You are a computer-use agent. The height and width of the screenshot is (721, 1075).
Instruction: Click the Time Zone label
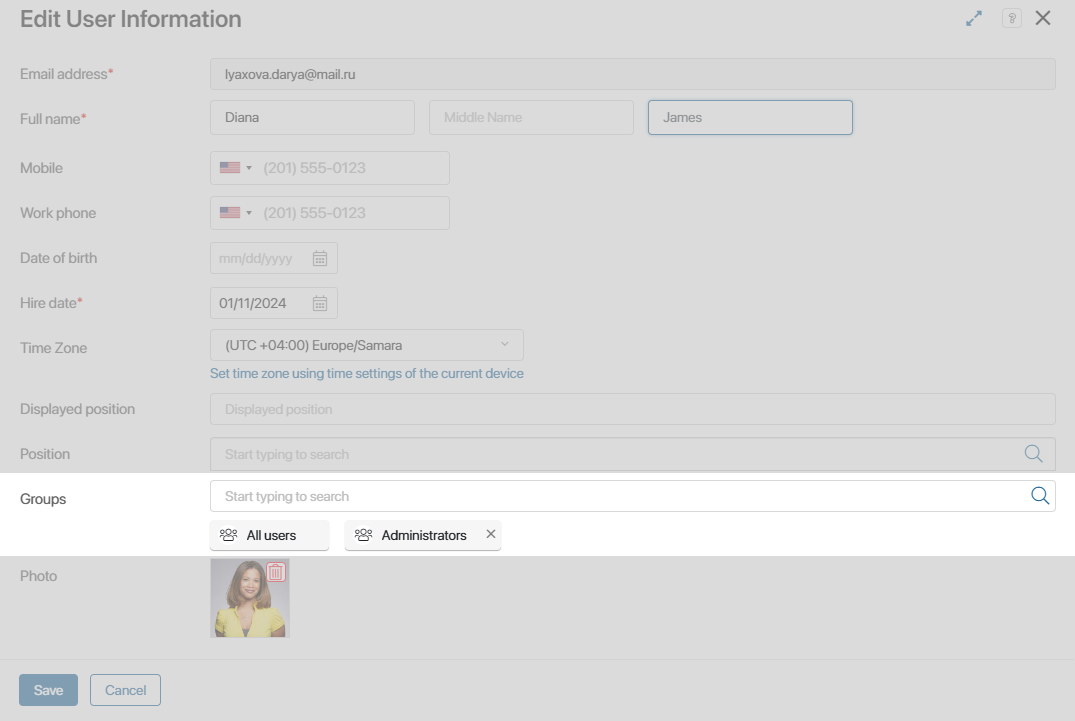pyautogui.click(x=53, y=348)
